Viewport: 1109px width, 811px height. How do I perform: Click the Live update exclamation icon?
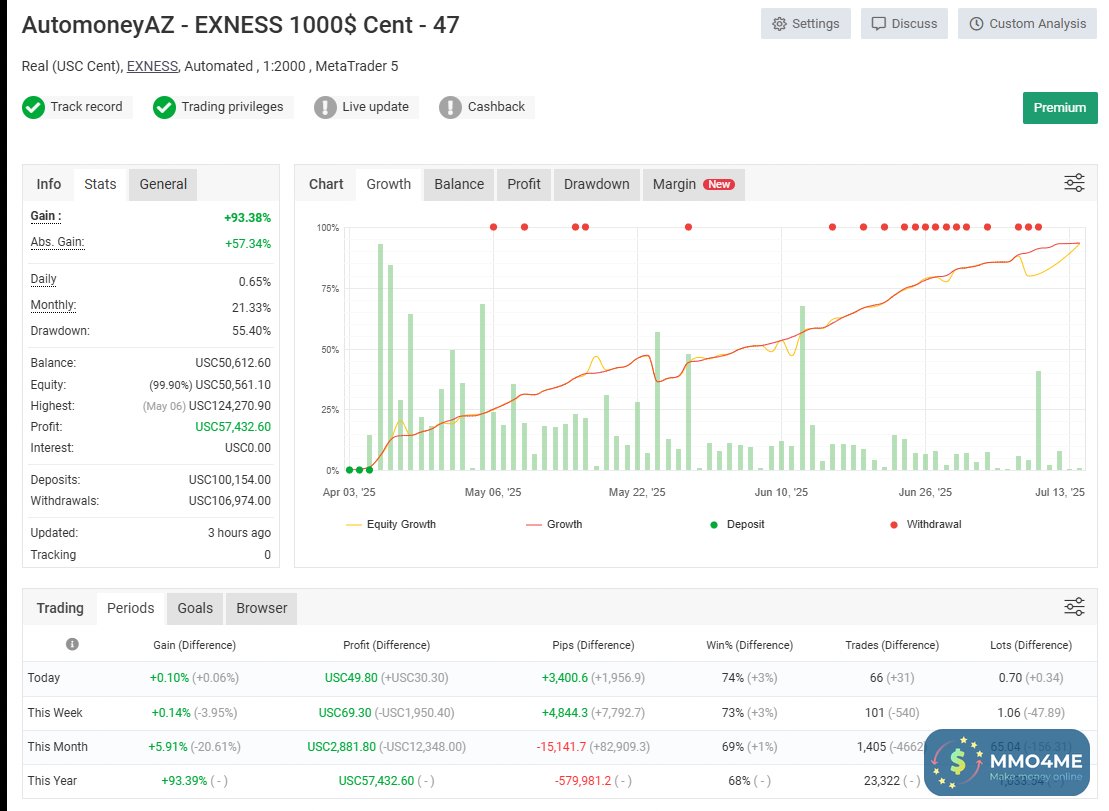tap(325, 107)
